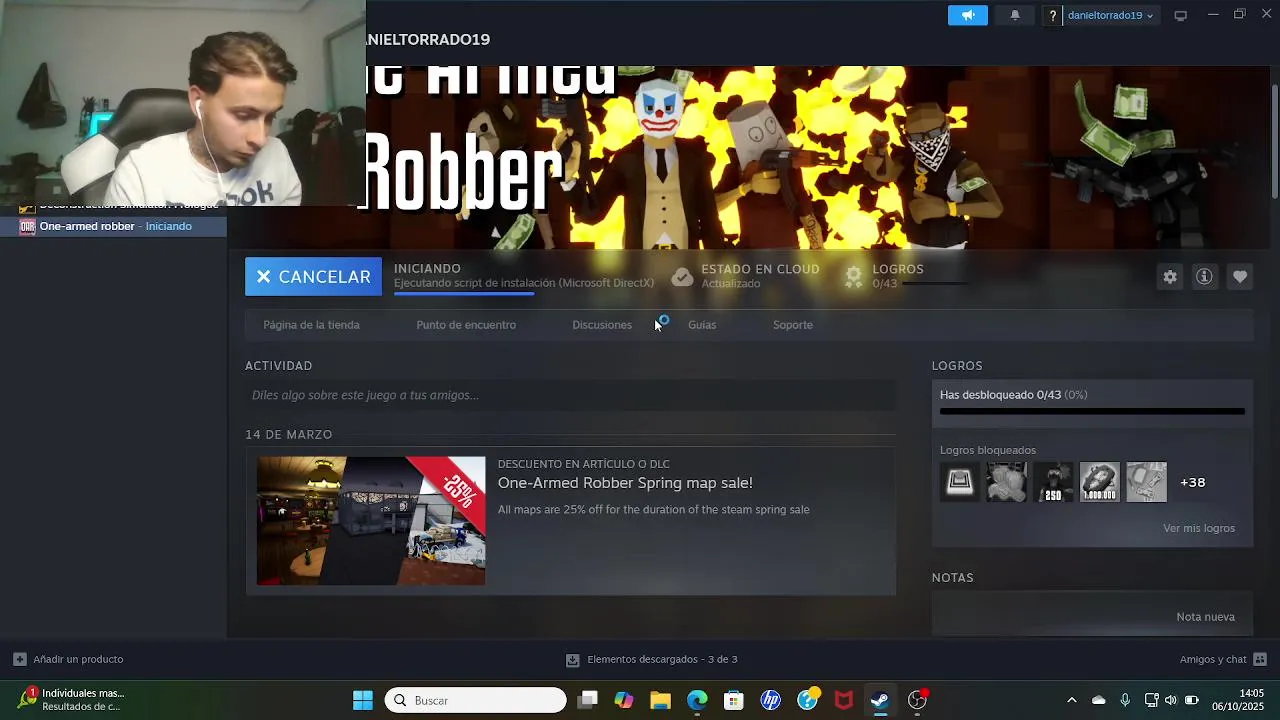
Task: Open Steam help question mark icon
Action: pos(1052,15)
